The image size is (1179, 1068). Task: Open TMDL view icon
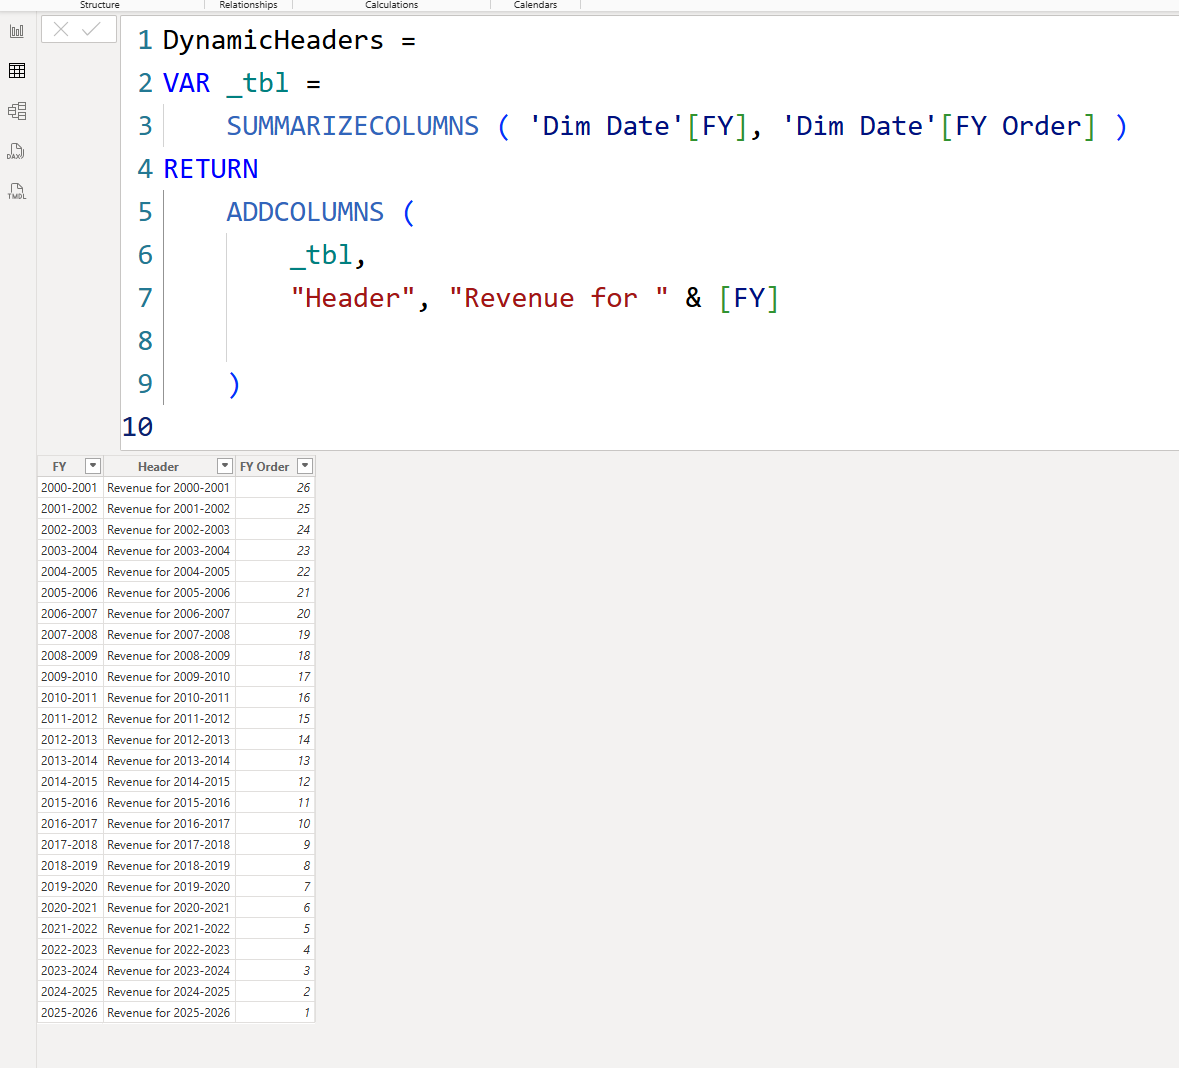tap(17, 191)
